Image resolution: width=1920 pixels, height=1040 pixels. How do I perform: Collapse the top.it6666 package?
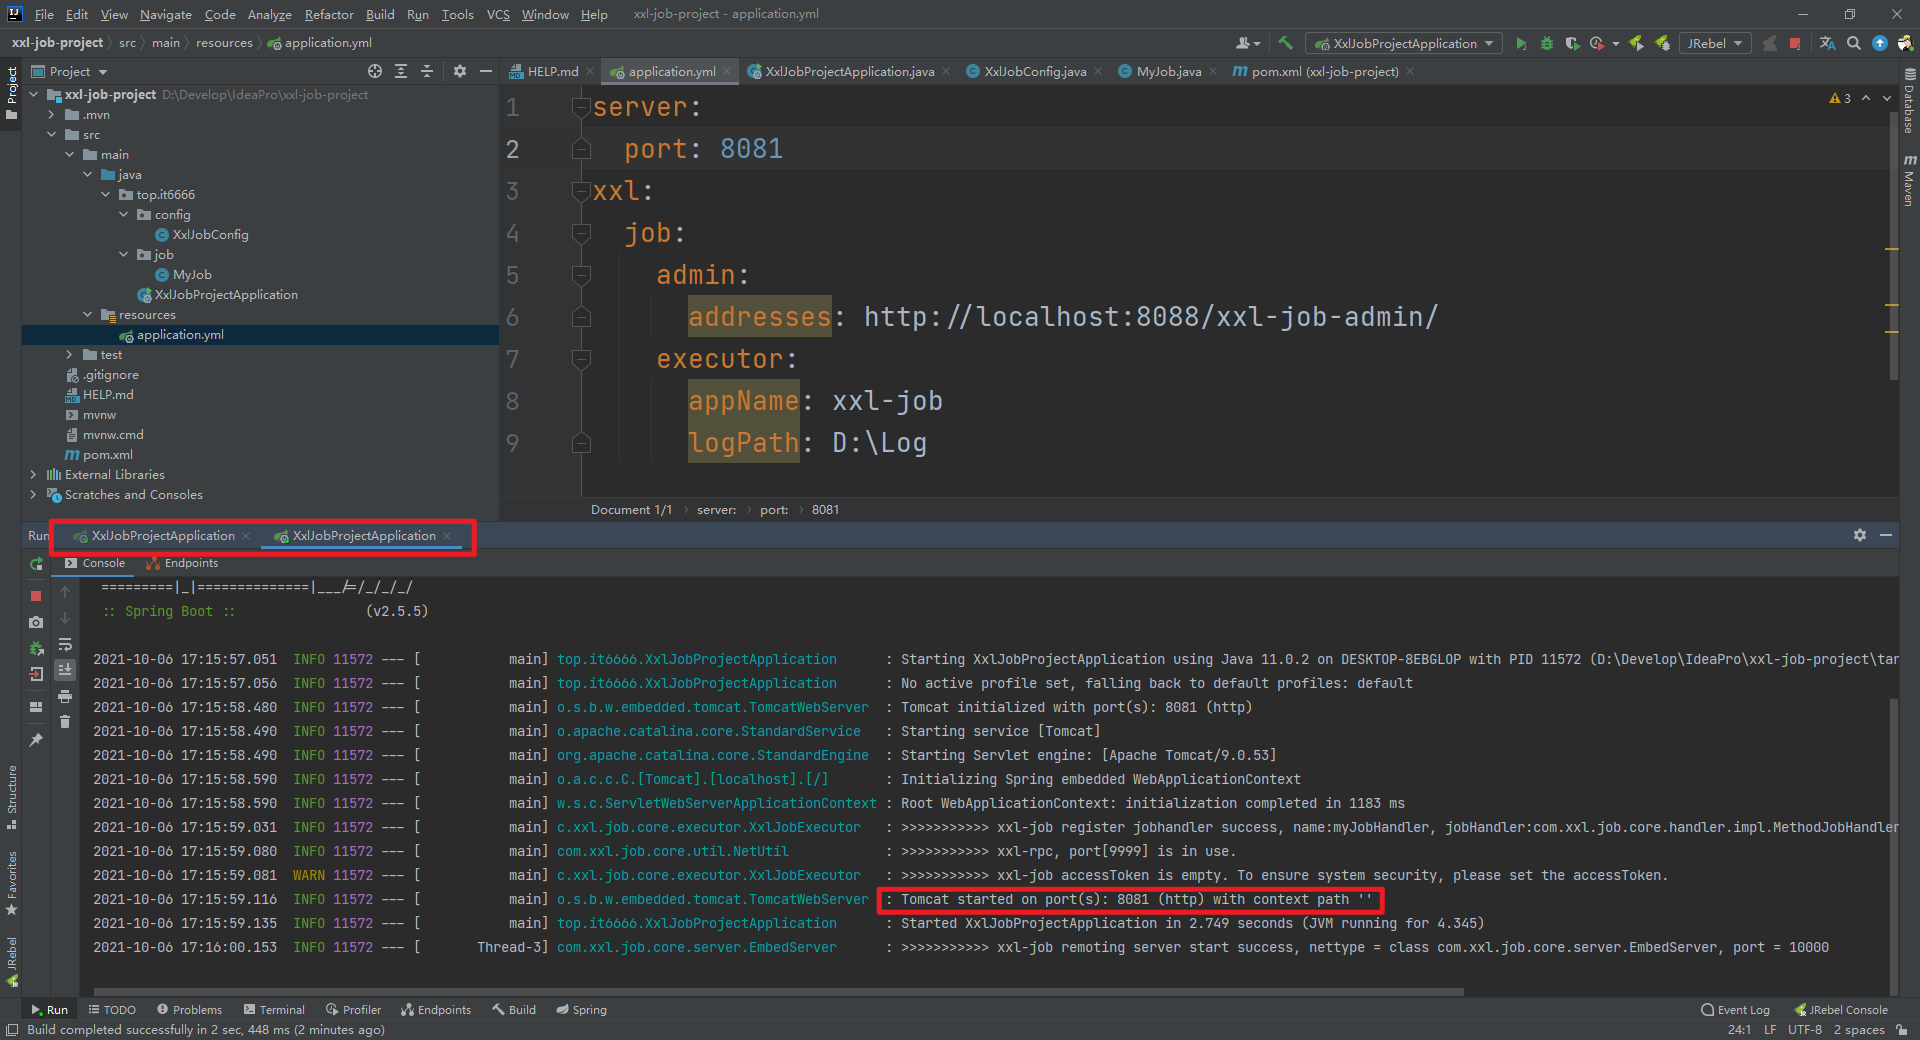coord(105,195)
